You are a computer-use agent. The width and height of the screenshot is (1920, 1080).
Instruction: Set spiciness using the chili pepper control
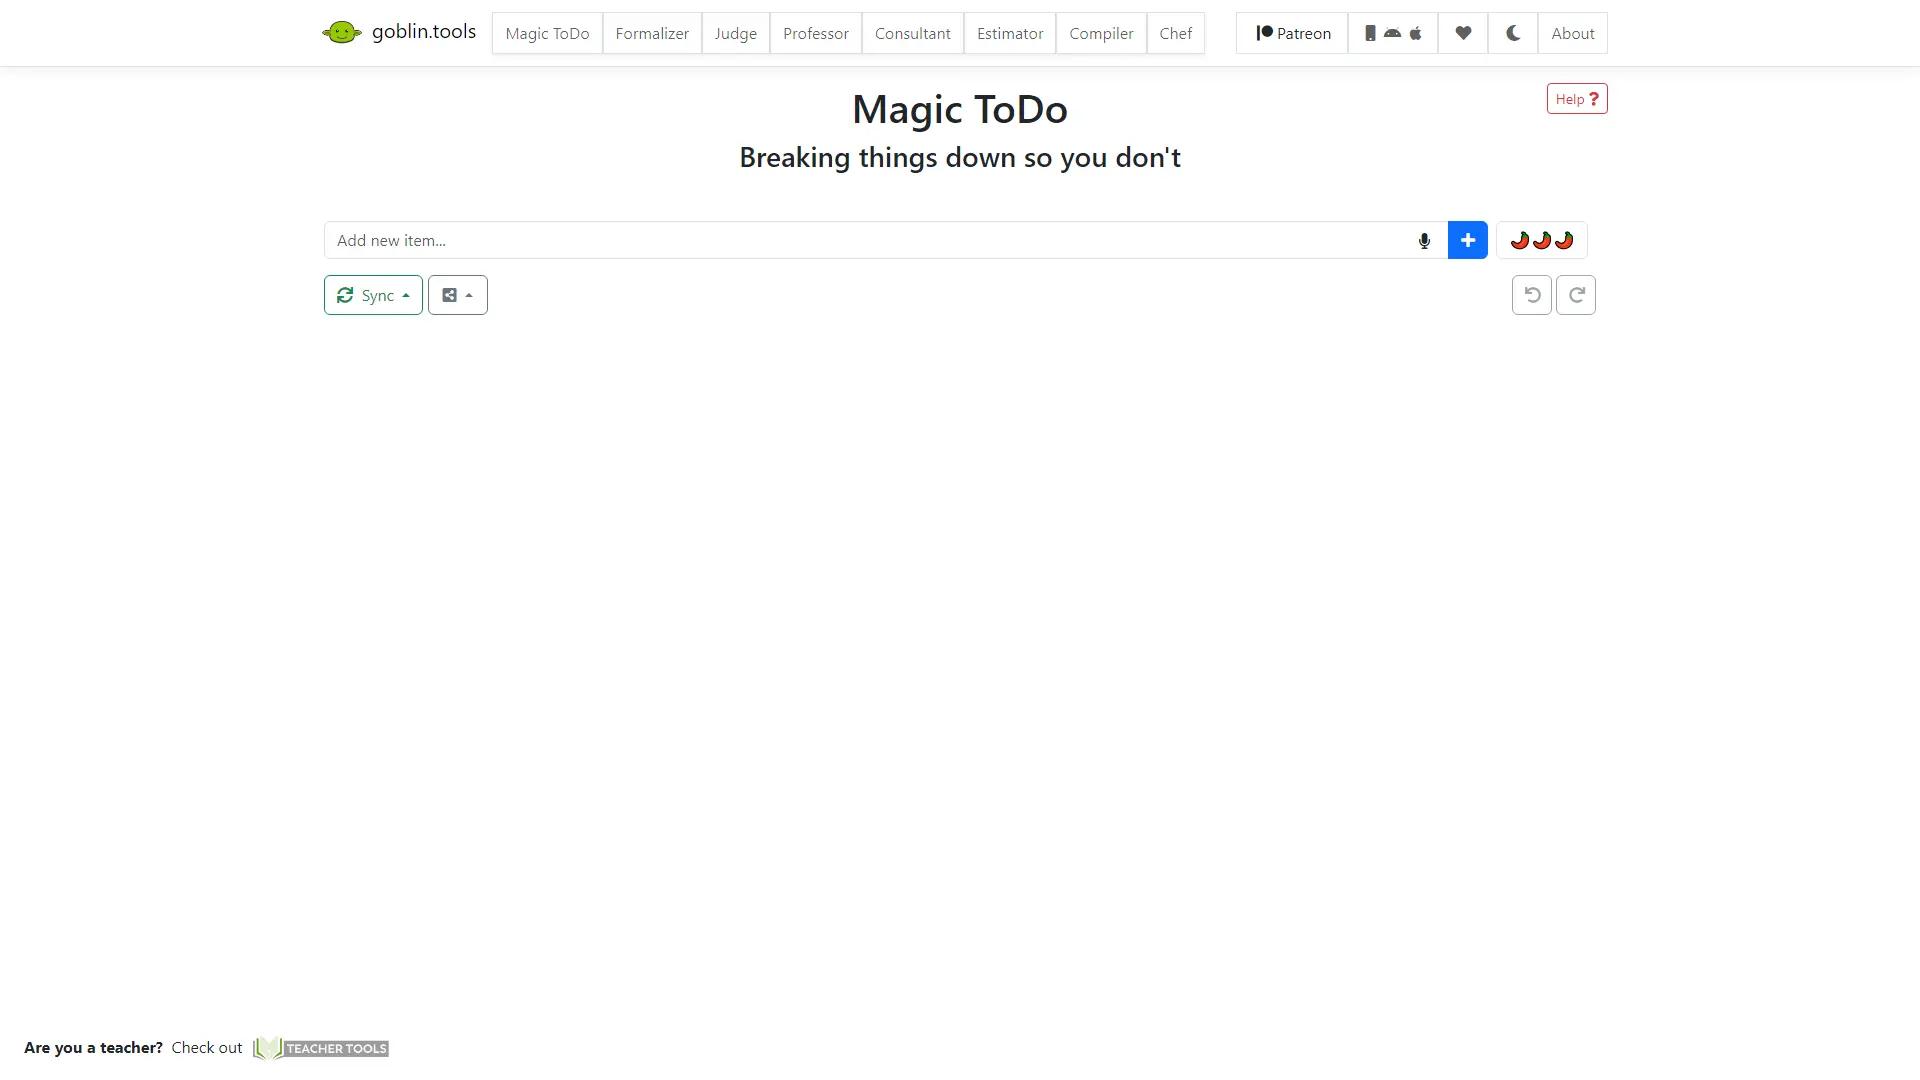(1541, 240)
